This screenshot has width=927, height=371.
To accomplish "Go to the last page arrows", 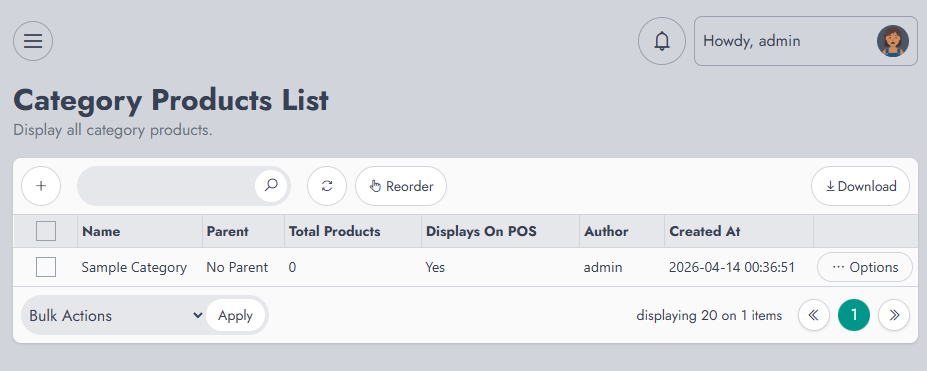I will tap(894, 315).
